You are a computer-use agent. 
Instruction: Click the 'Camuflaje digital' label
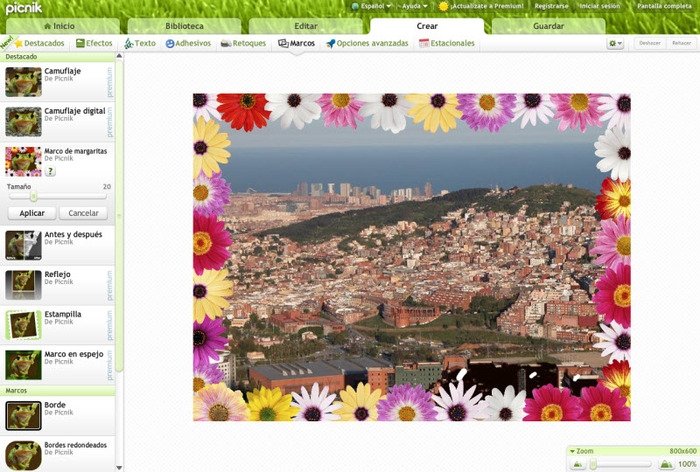pos(75,111)
